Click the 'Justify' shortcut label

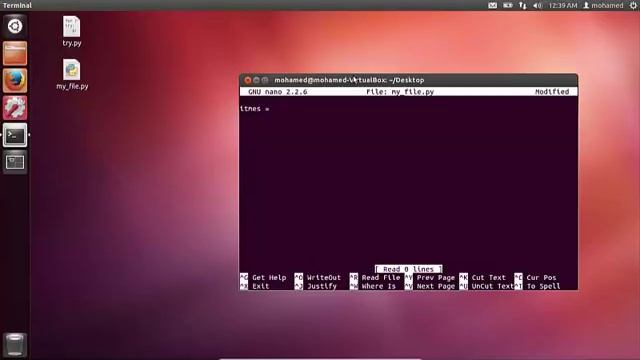pyautogui.click(x=322, y=286)
